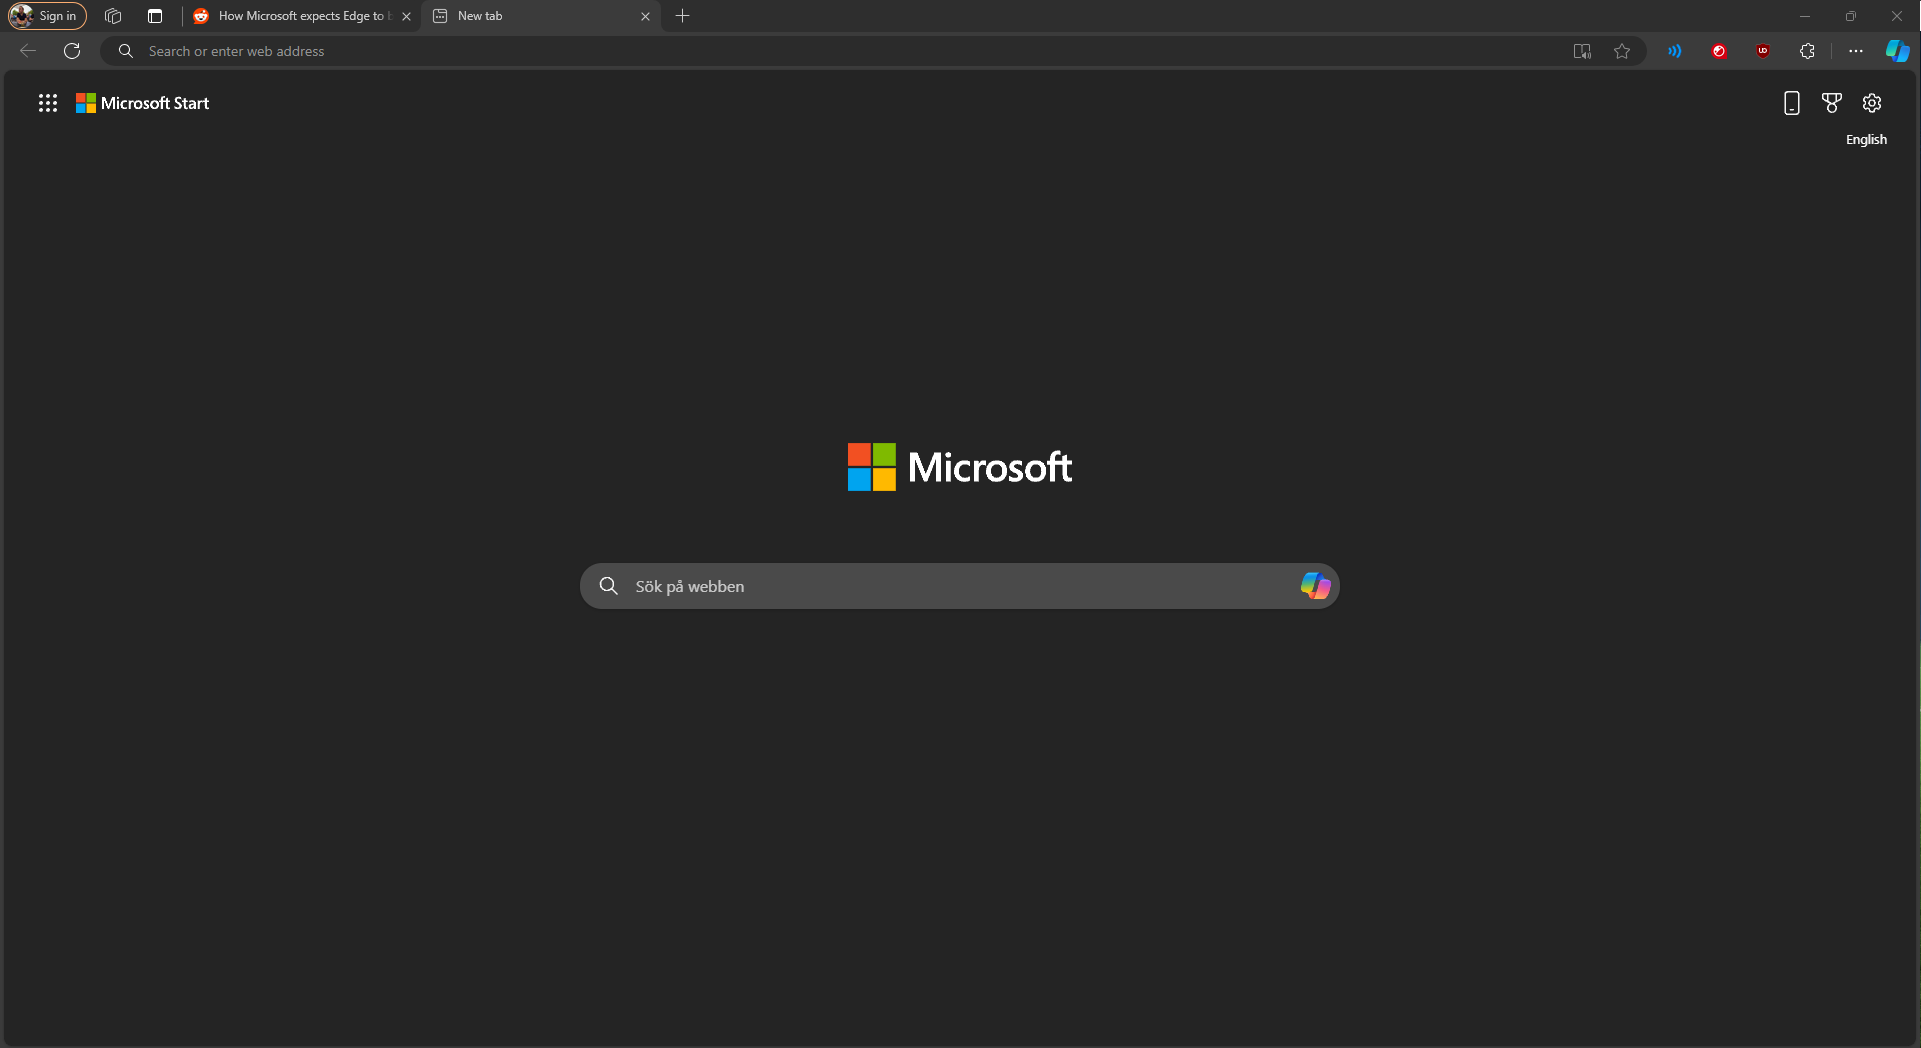
Task: Click the magnifier icon in the web search box
Action: [609, 586]
